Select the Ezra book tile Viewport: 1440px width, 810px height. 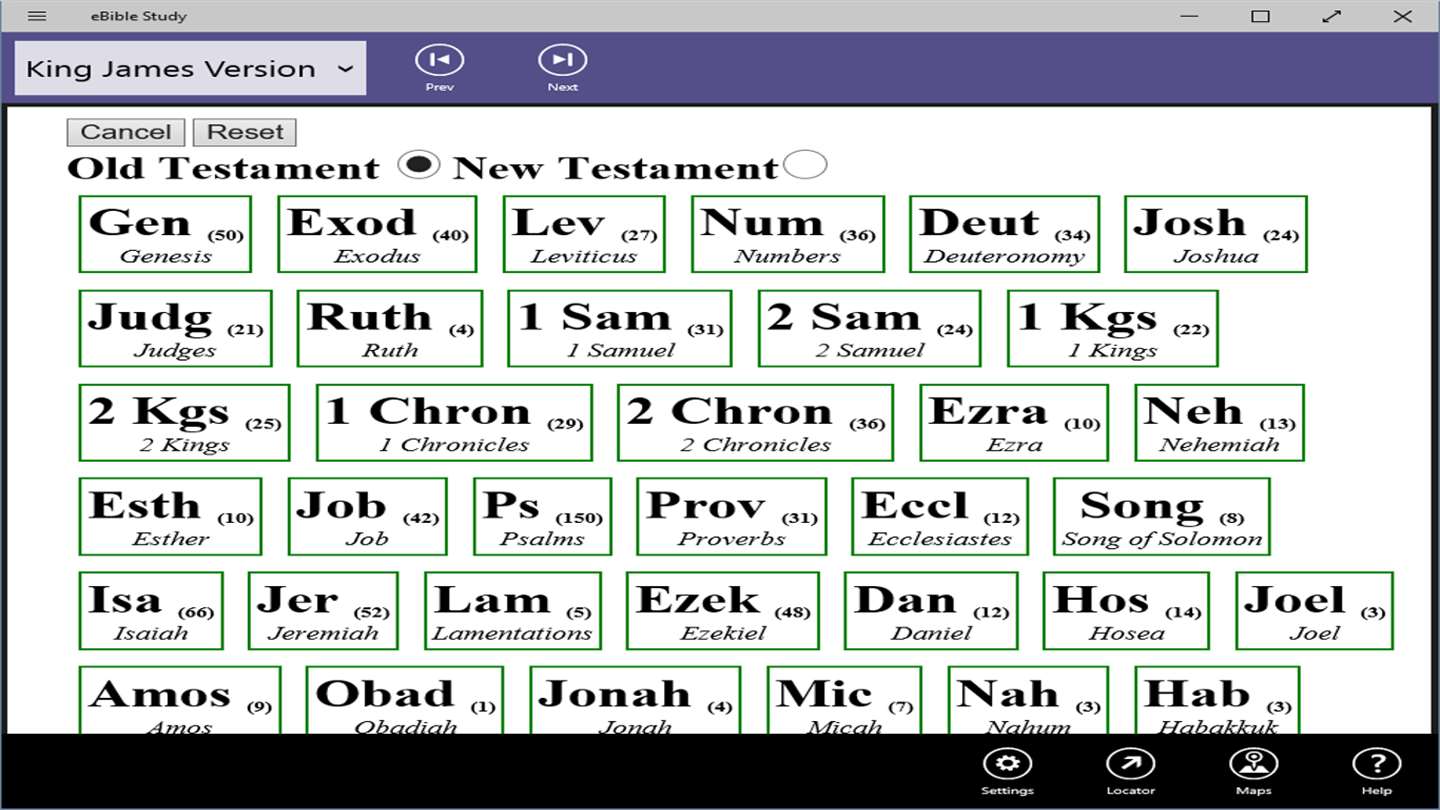tap(1014, 422)
